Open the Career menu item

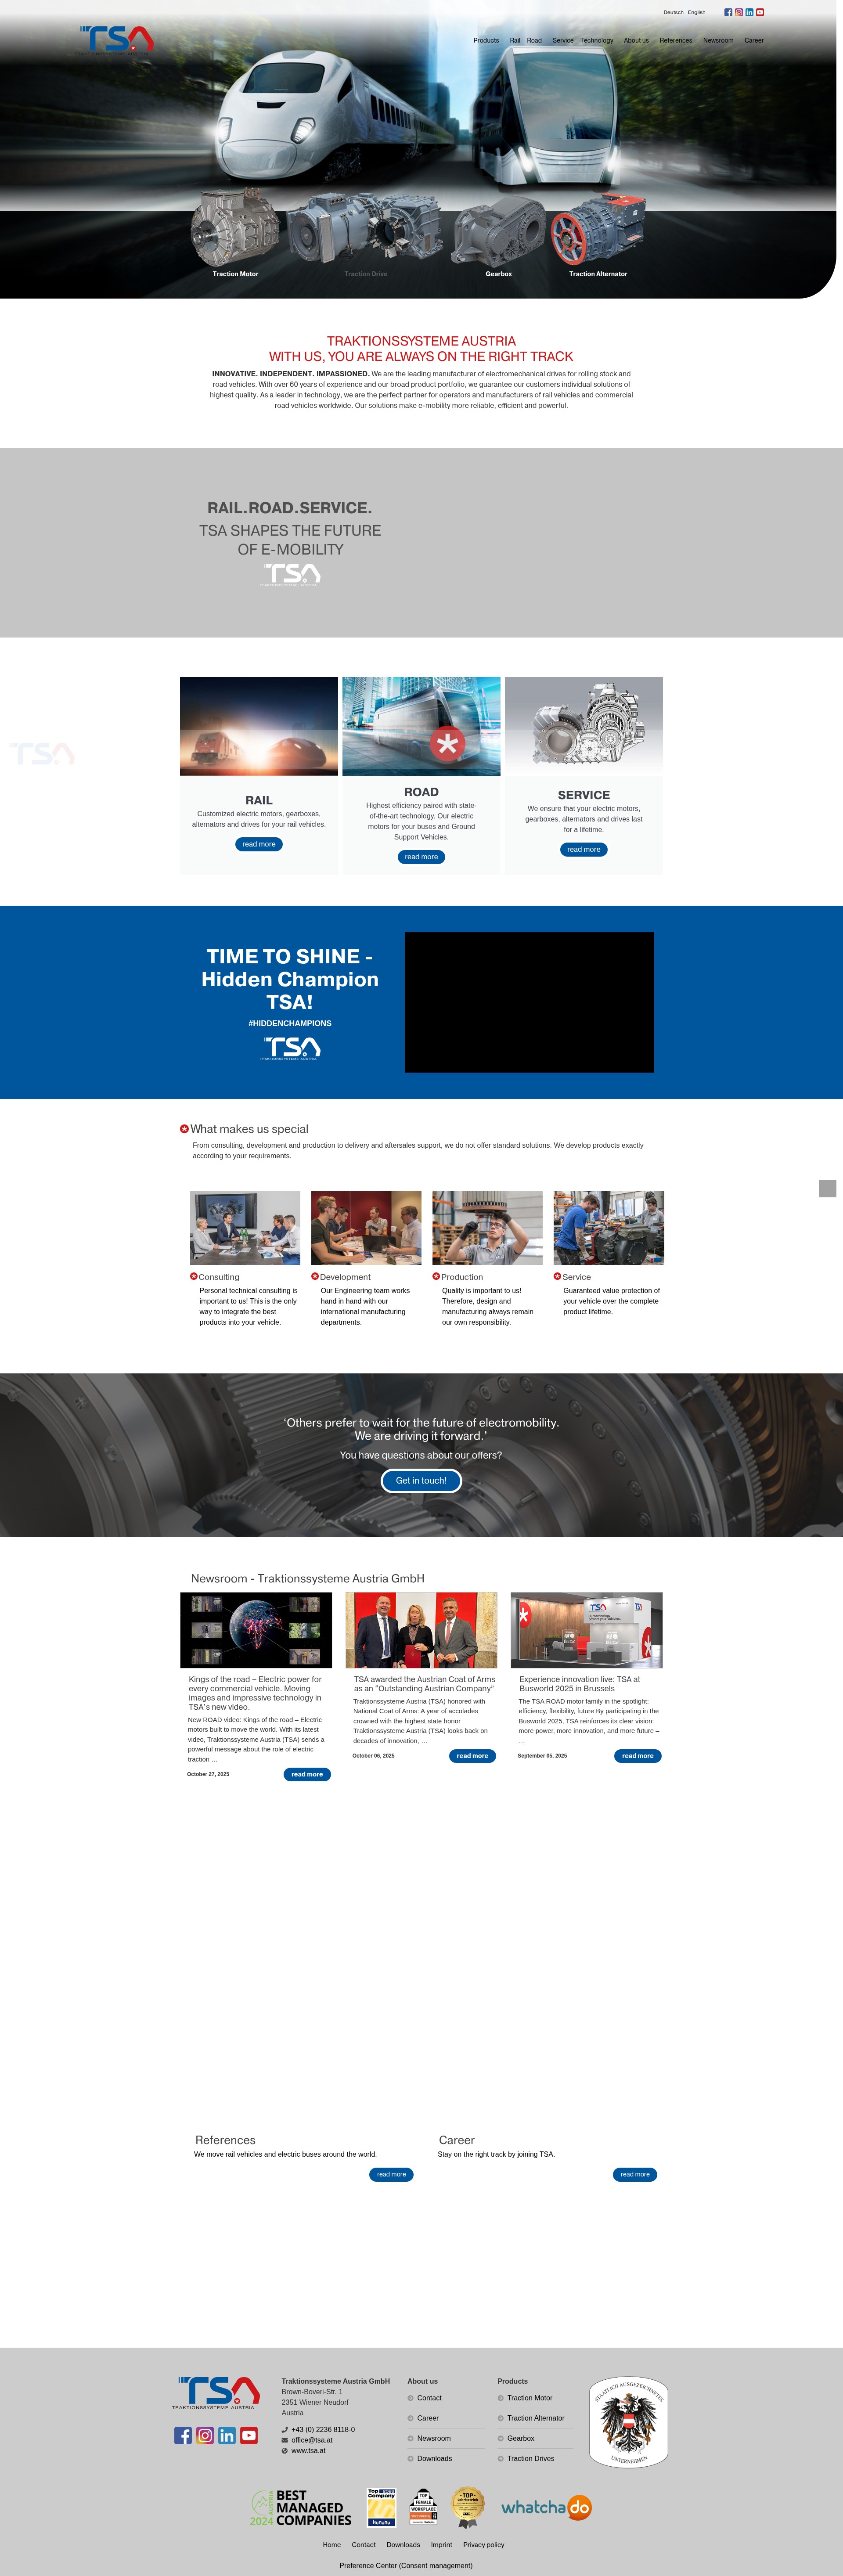(754, 40)
